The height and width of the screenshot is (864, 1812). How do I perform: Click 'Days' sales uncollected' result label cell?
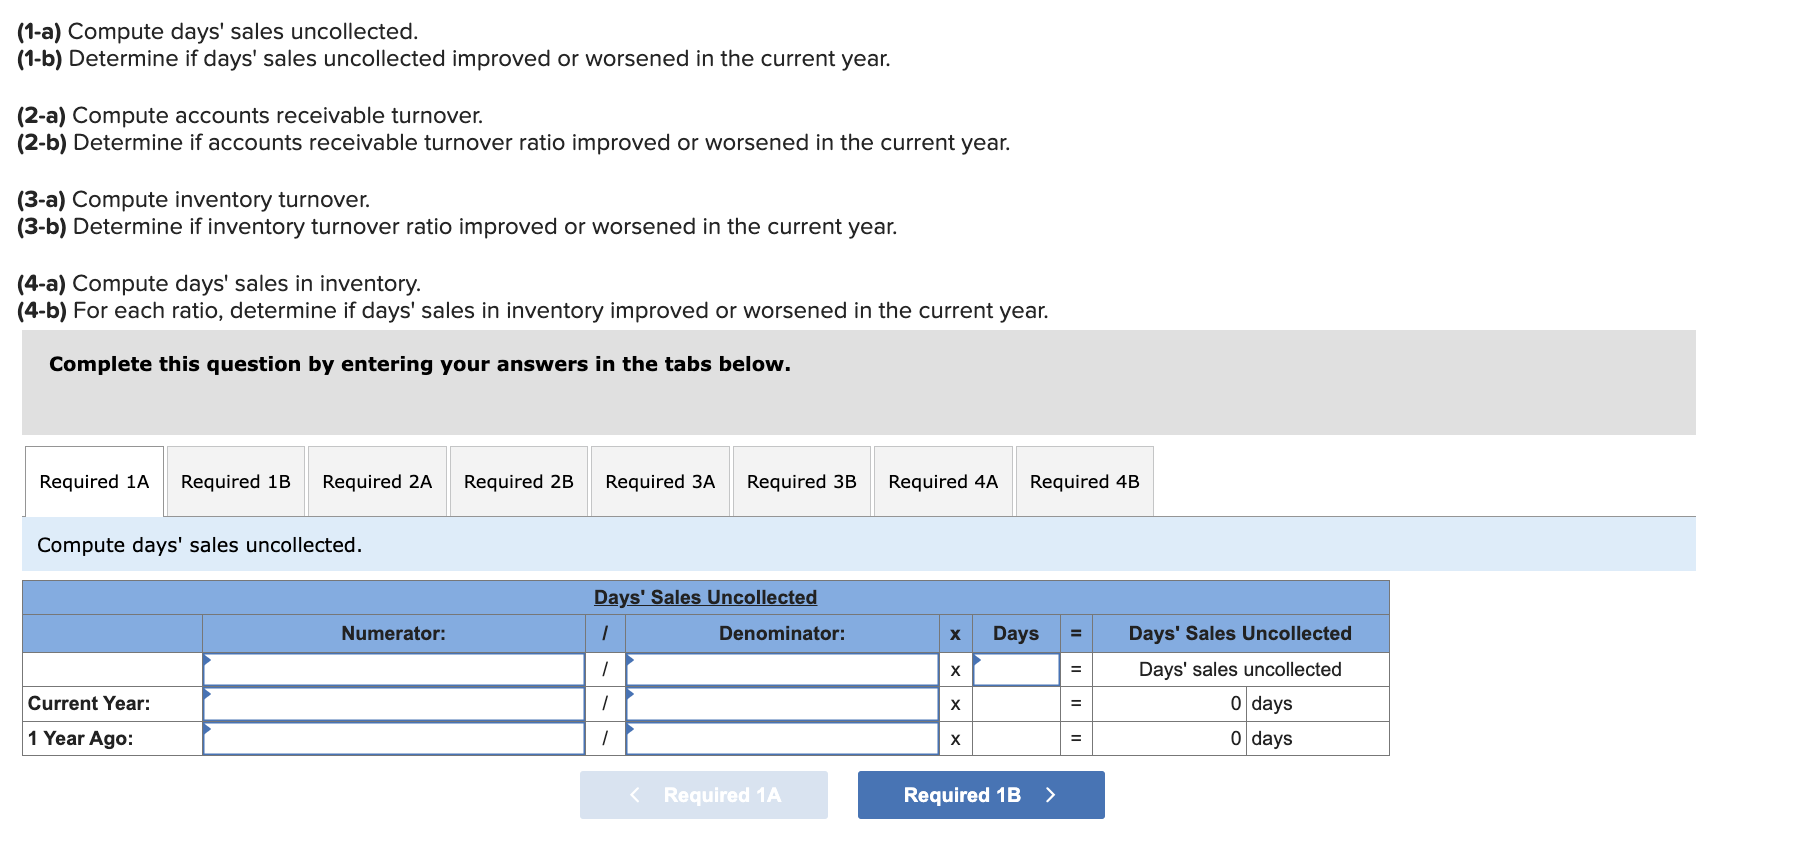(x=1240, y=669)
